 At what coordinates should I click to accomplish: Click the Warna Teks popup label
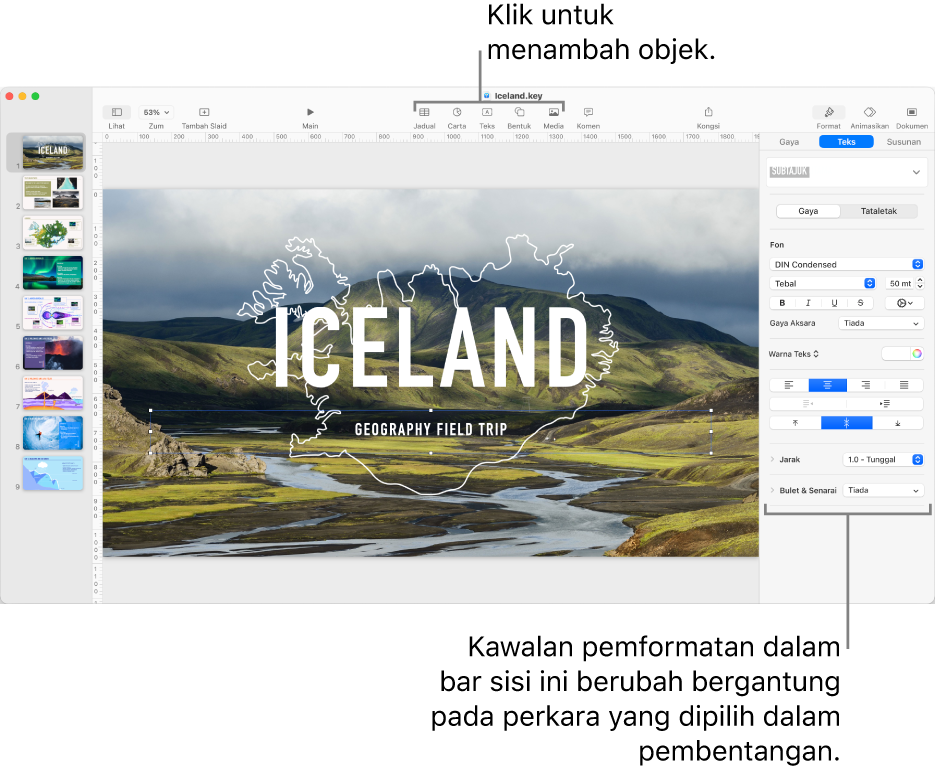[793, 354]
